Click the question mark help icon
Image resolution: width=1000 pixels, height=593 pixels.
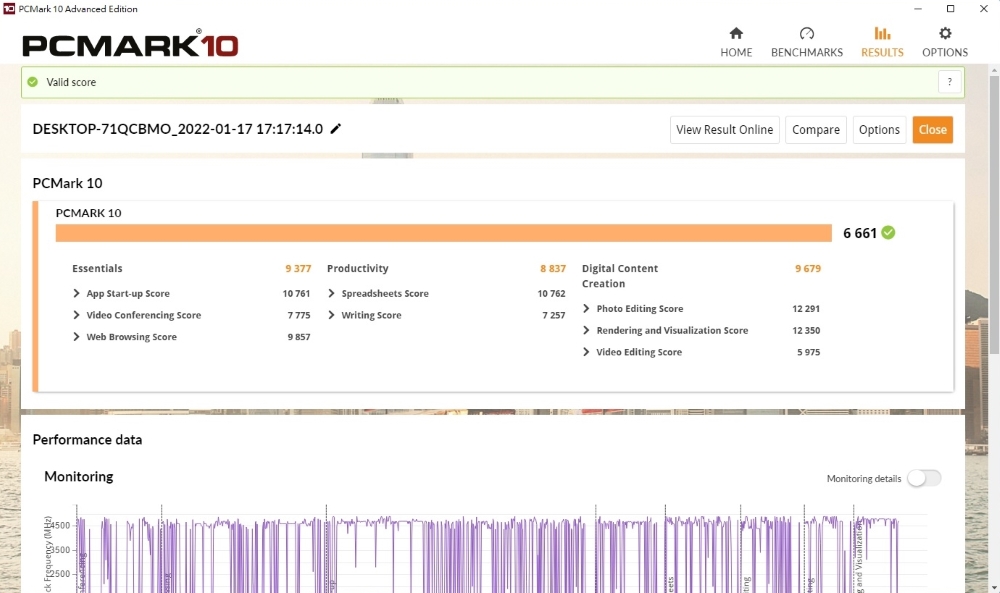(949, 82)
